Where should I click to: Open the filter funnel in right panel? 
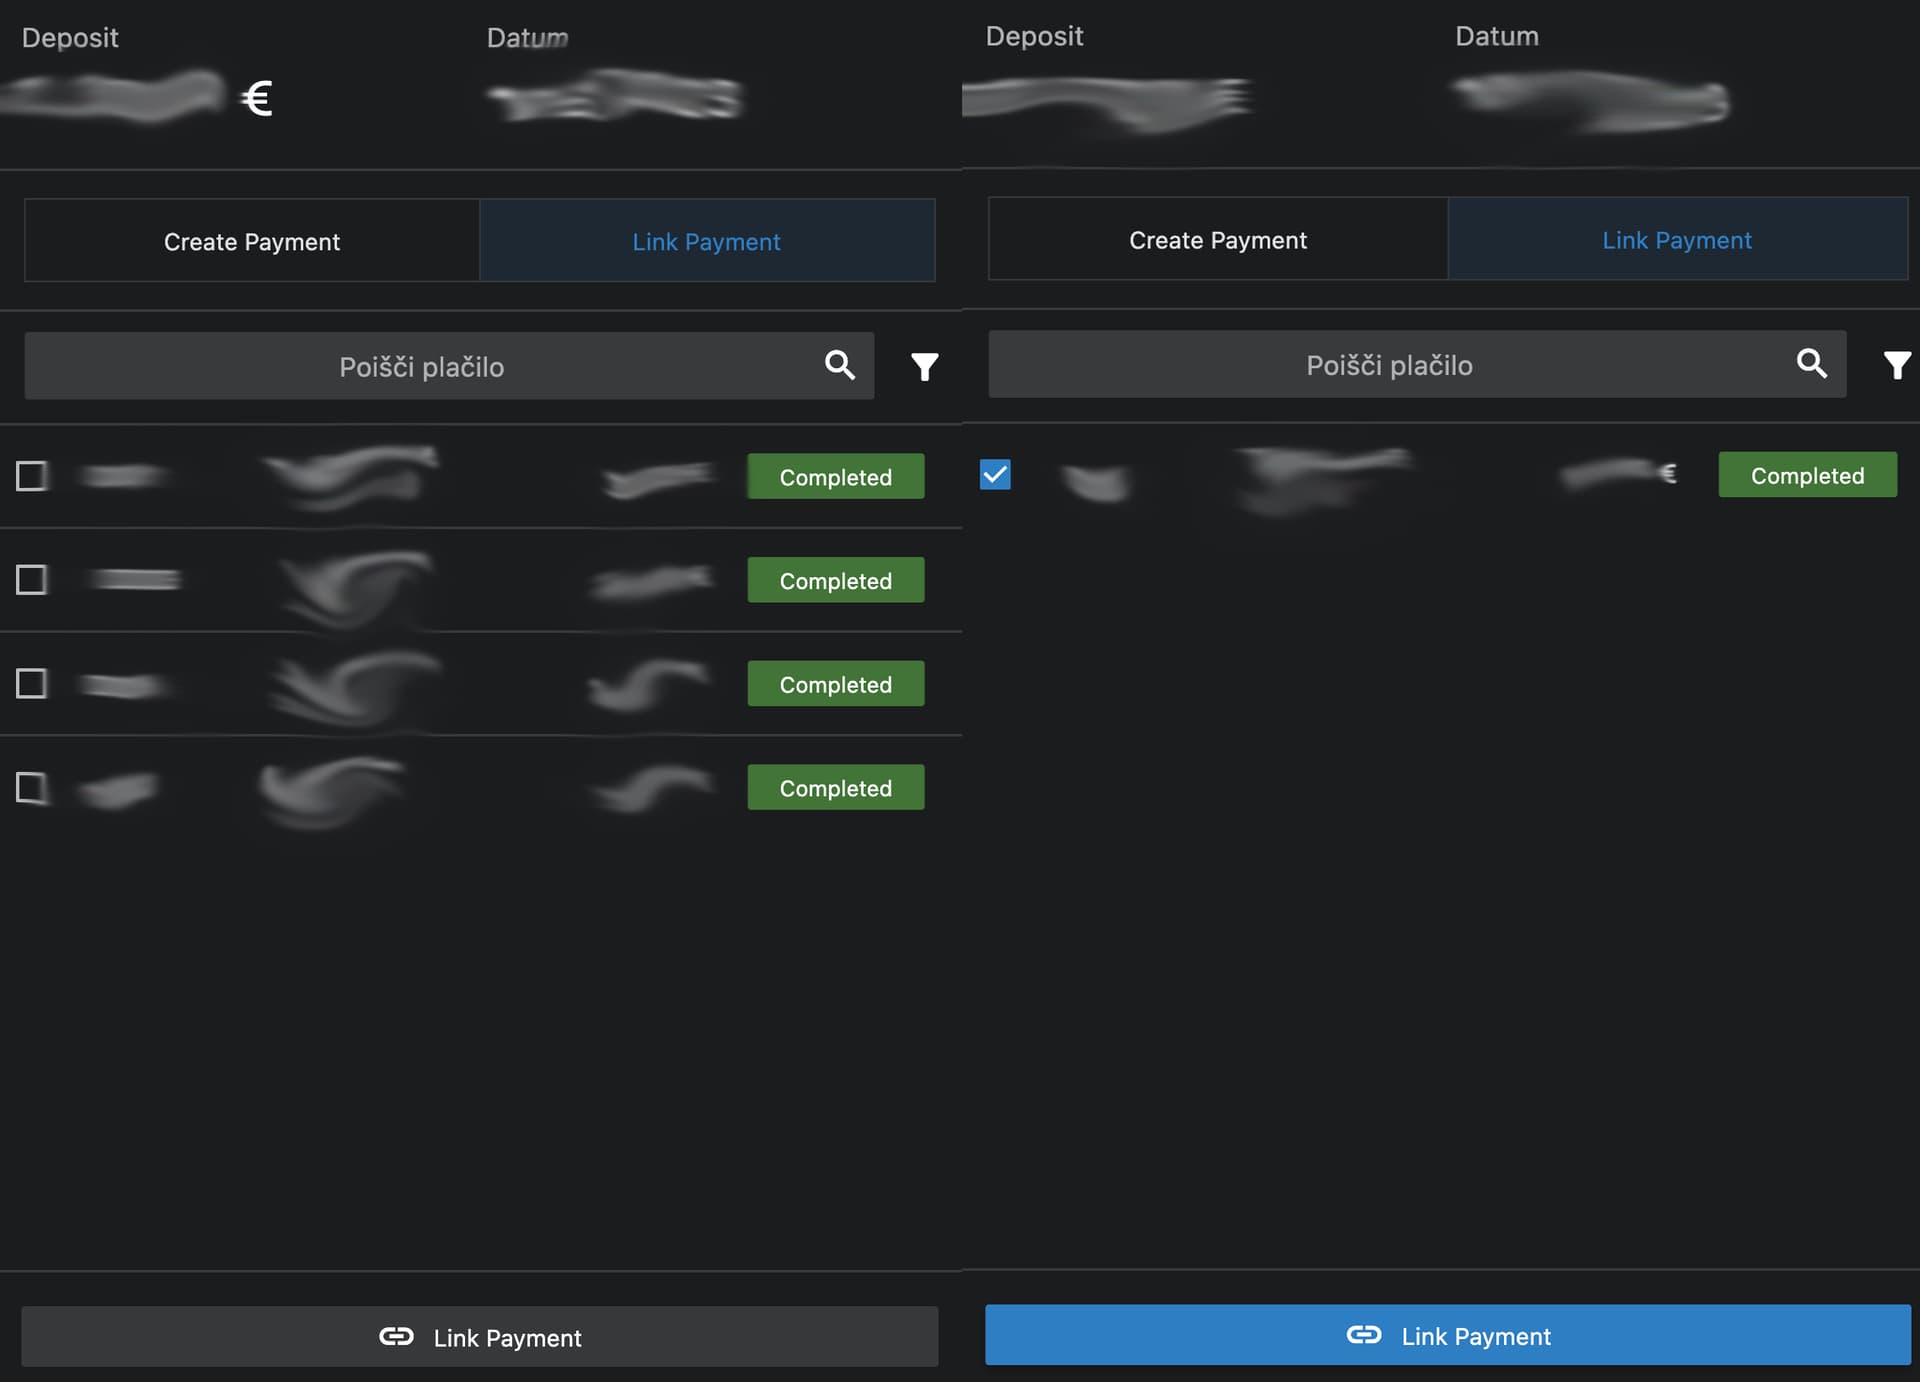pos(1896,365)
